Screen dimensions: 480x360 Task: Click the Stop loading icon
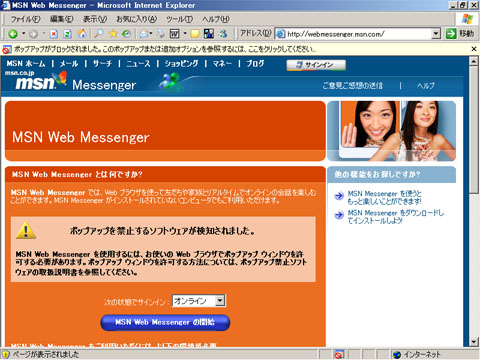click(54, 34)
